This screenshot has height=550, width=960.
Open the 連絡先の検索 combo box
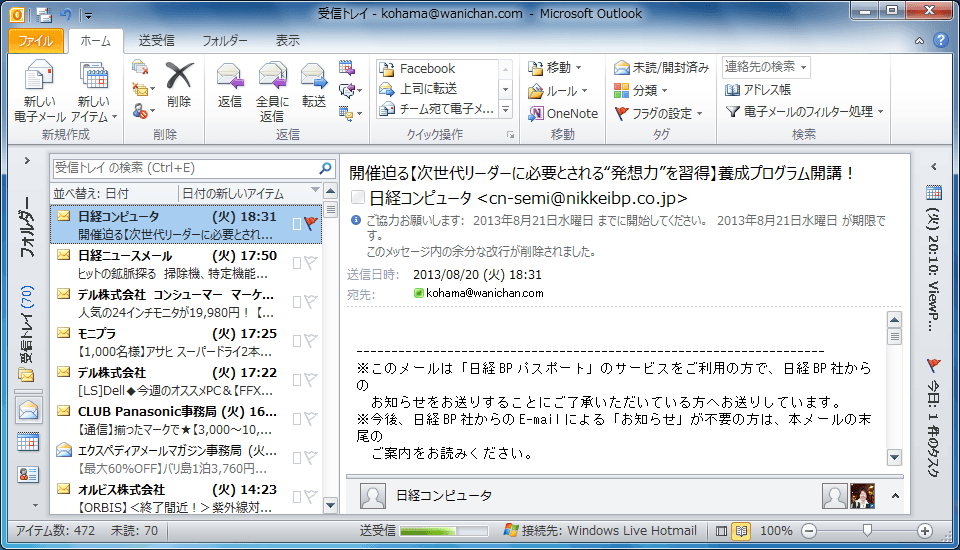point(766,67)
